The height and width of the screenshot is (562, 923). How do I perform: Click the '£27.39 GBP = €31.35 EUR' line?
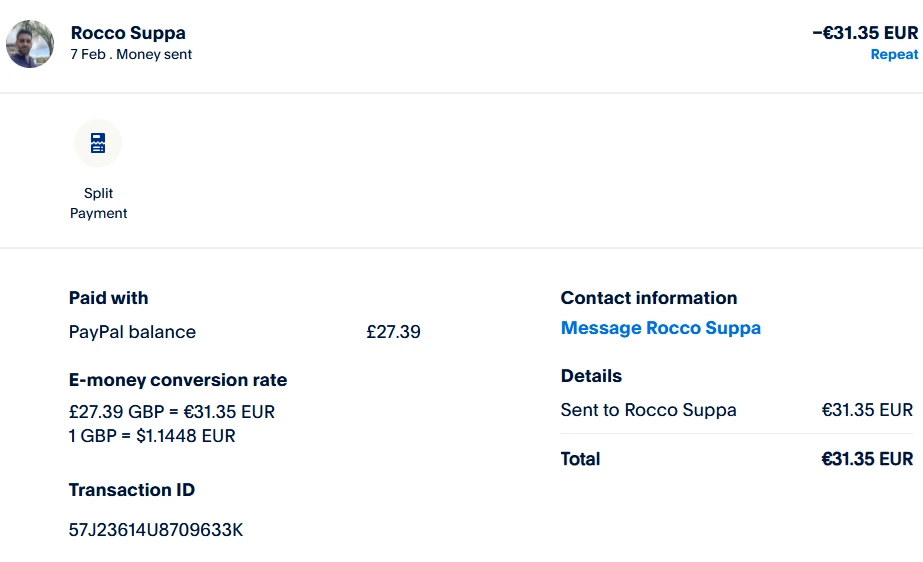pyautogui.click(x=172, y=412)
